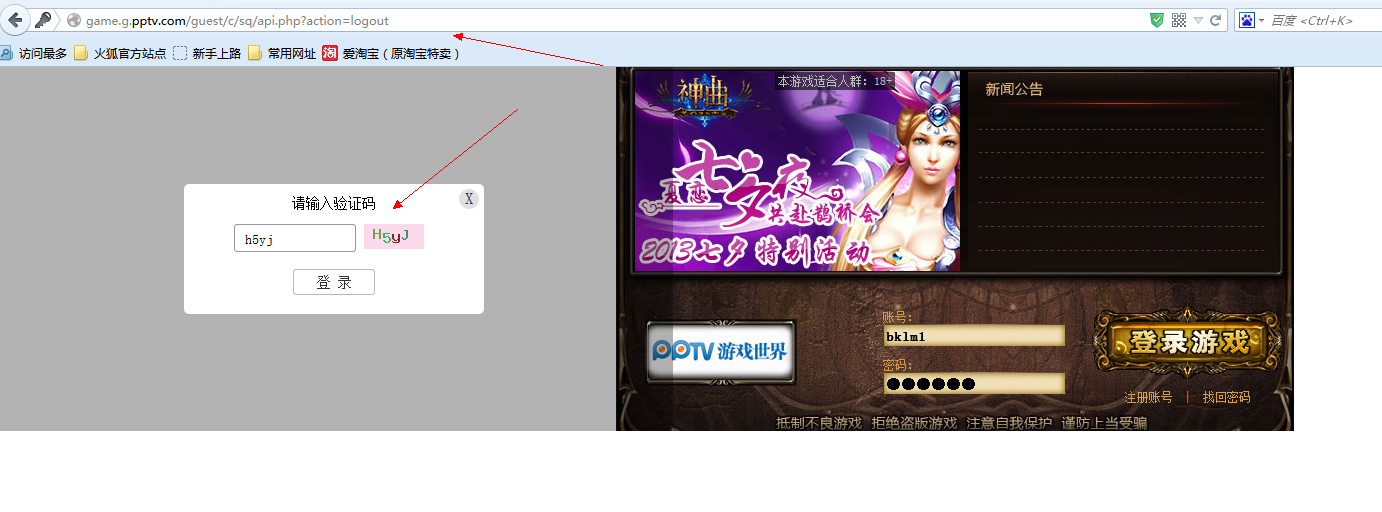Open the 爱淘宝 bookmark
The width and height of the screenshot is (1382, 512).
392,54
